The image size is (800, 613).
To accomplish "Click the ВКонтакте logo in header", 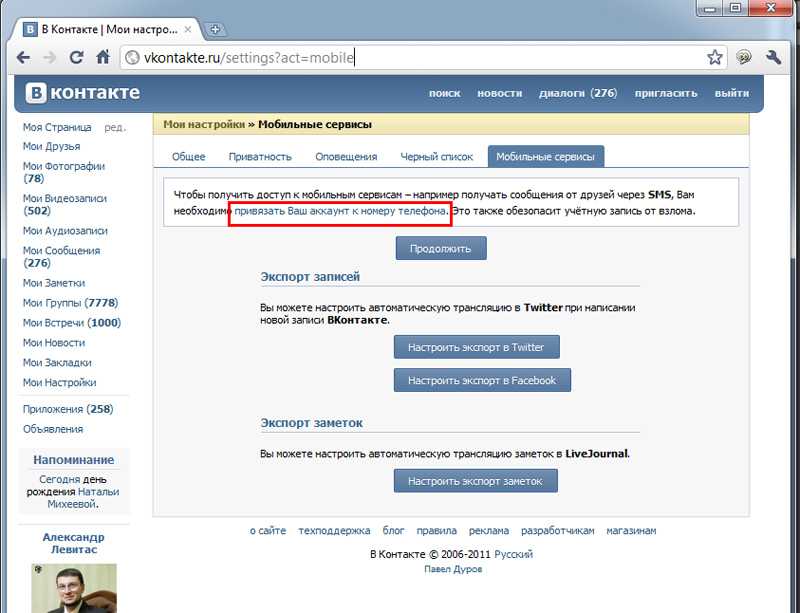I will 83,93.
